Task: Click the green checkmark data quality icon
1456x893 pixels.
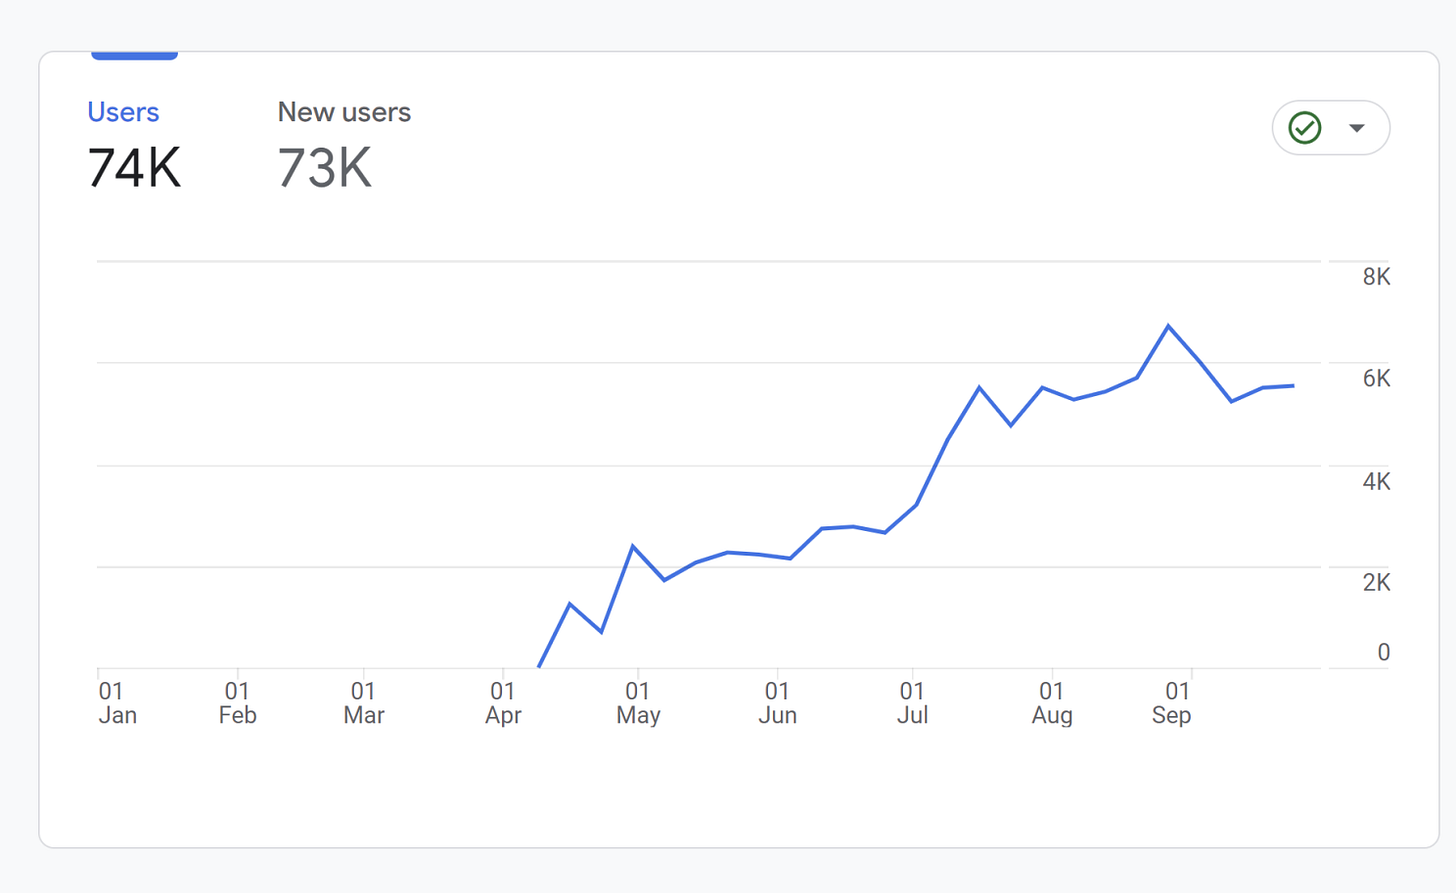Action: pyautogui.click(x=1305, y=128)
